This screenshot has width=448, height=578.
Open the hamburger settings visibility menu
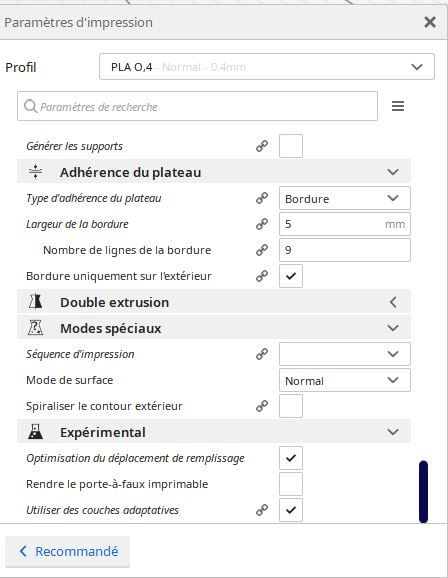[398, 106]
